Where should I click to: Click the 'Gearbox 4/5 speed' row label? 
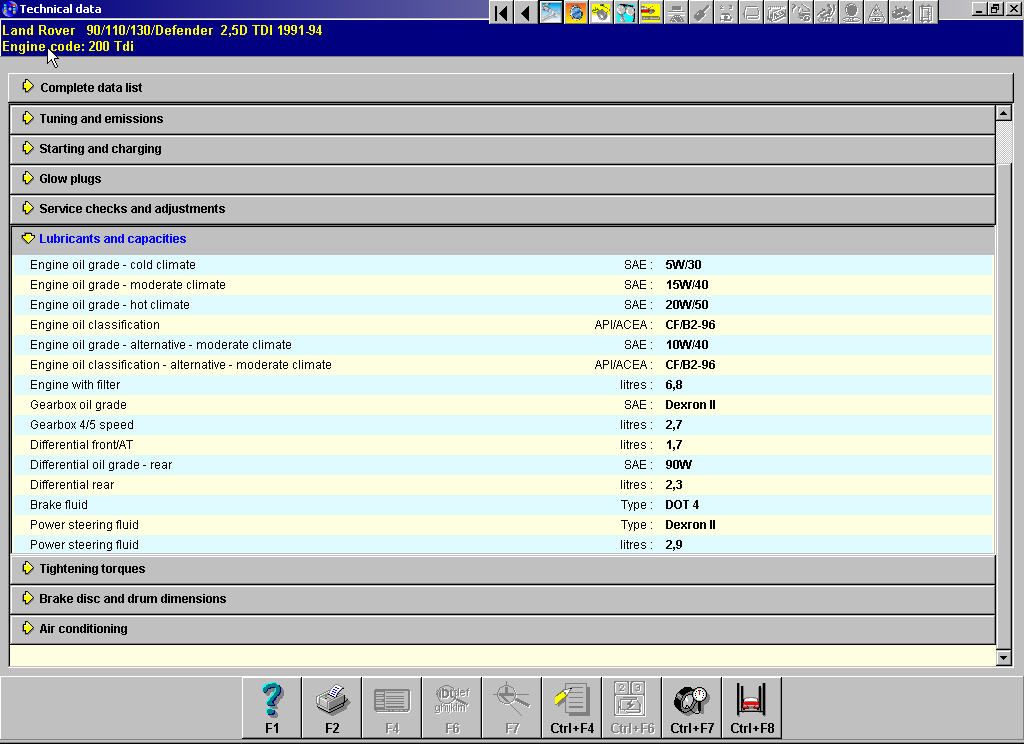(x=82, y=425)
